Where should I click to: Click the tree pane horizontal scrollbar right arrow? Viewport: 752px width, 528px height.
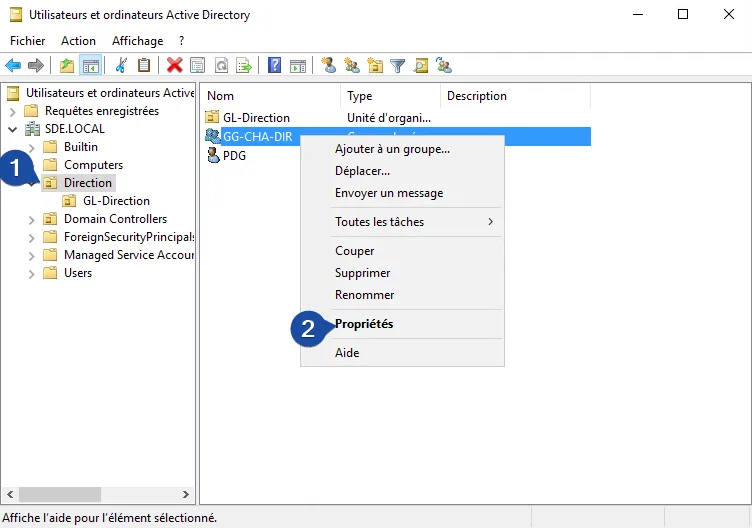click(185, 494)
